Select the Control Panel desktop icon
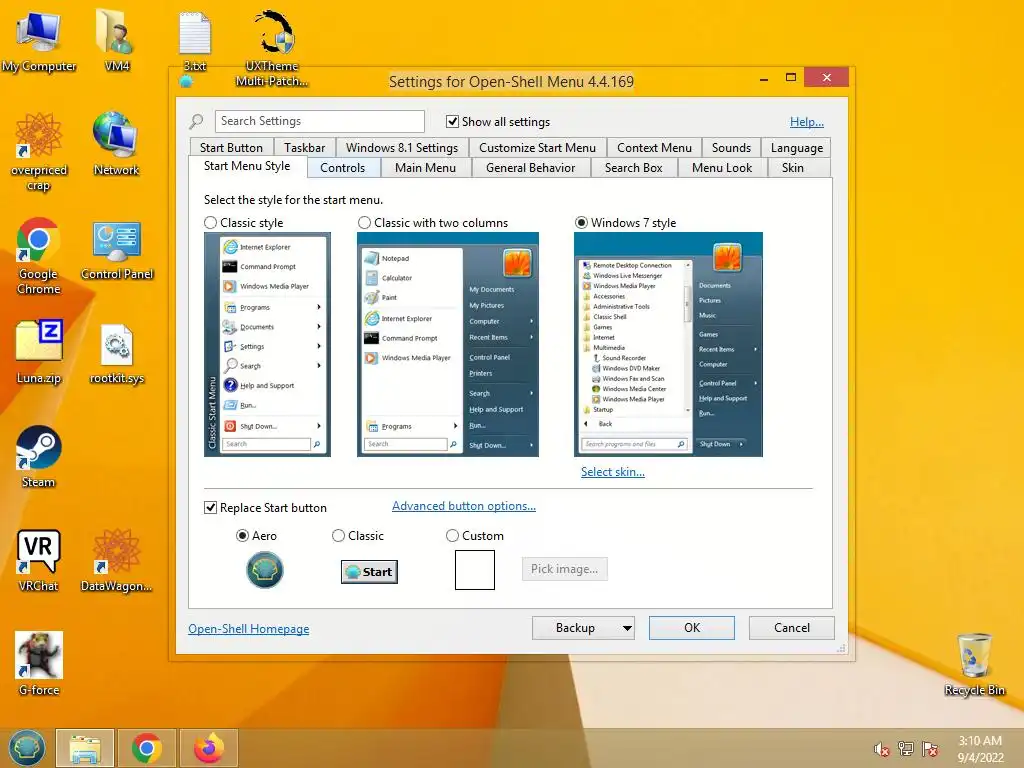1024x768 pixels. coord(117,251)
